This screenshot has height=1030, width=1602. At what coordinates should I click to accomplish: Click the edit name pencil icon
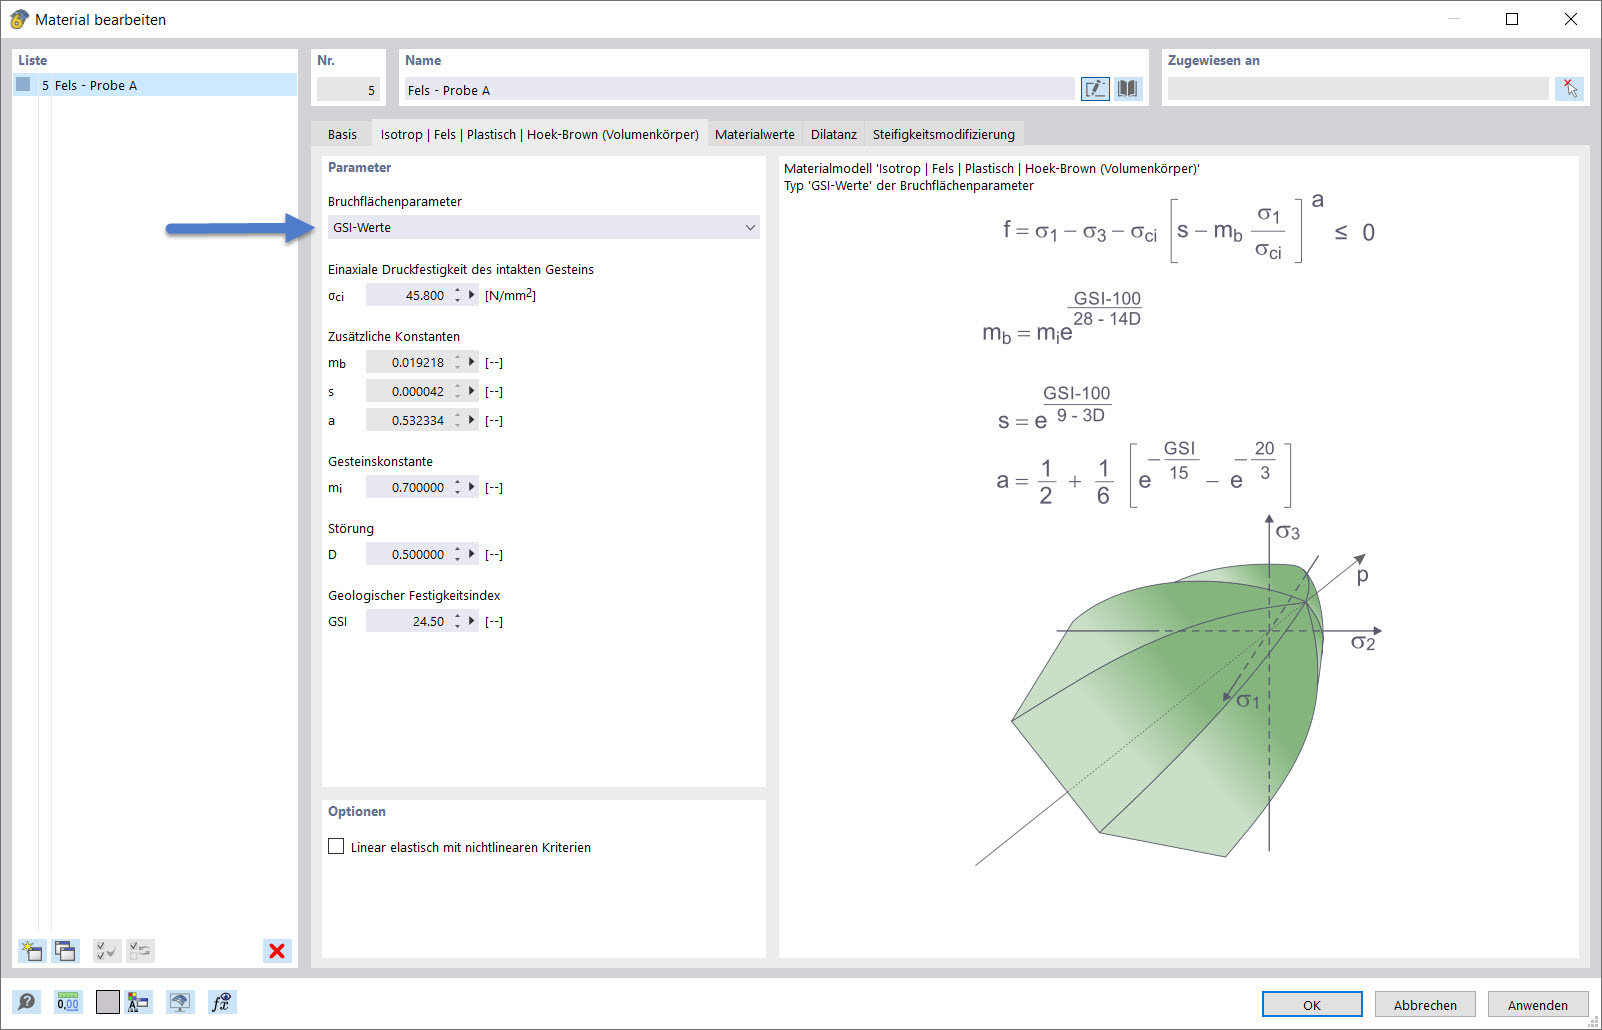coord(1095,89)
